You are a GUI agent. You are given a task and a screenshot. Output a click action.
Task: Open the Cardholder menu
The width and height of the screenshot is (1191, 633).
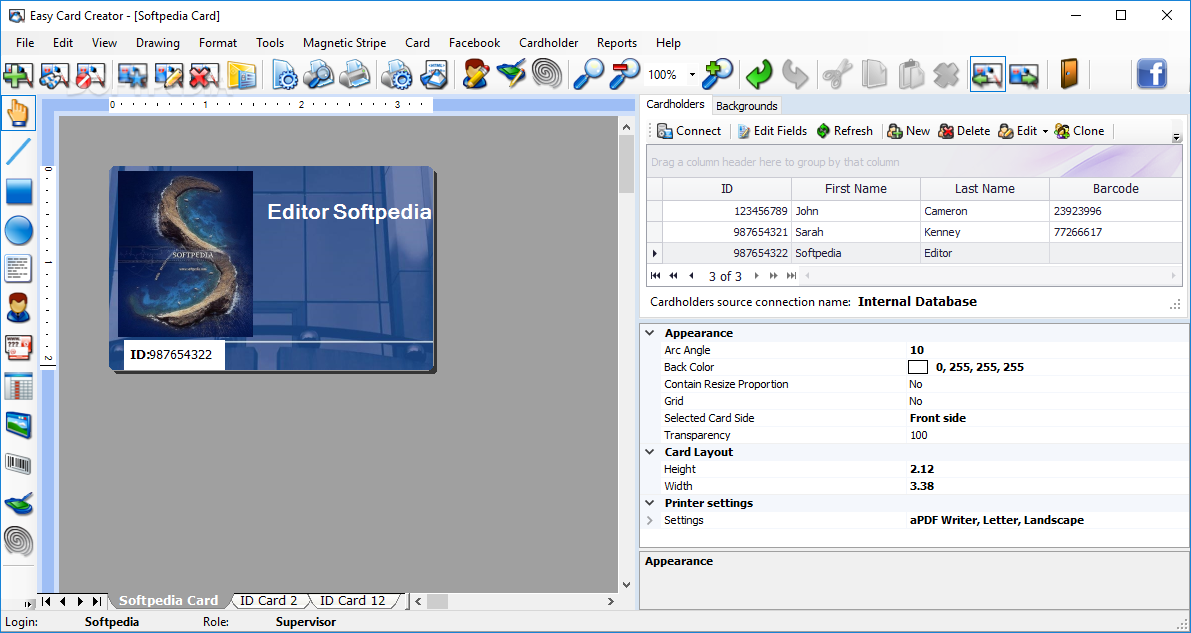click(548, 43)
